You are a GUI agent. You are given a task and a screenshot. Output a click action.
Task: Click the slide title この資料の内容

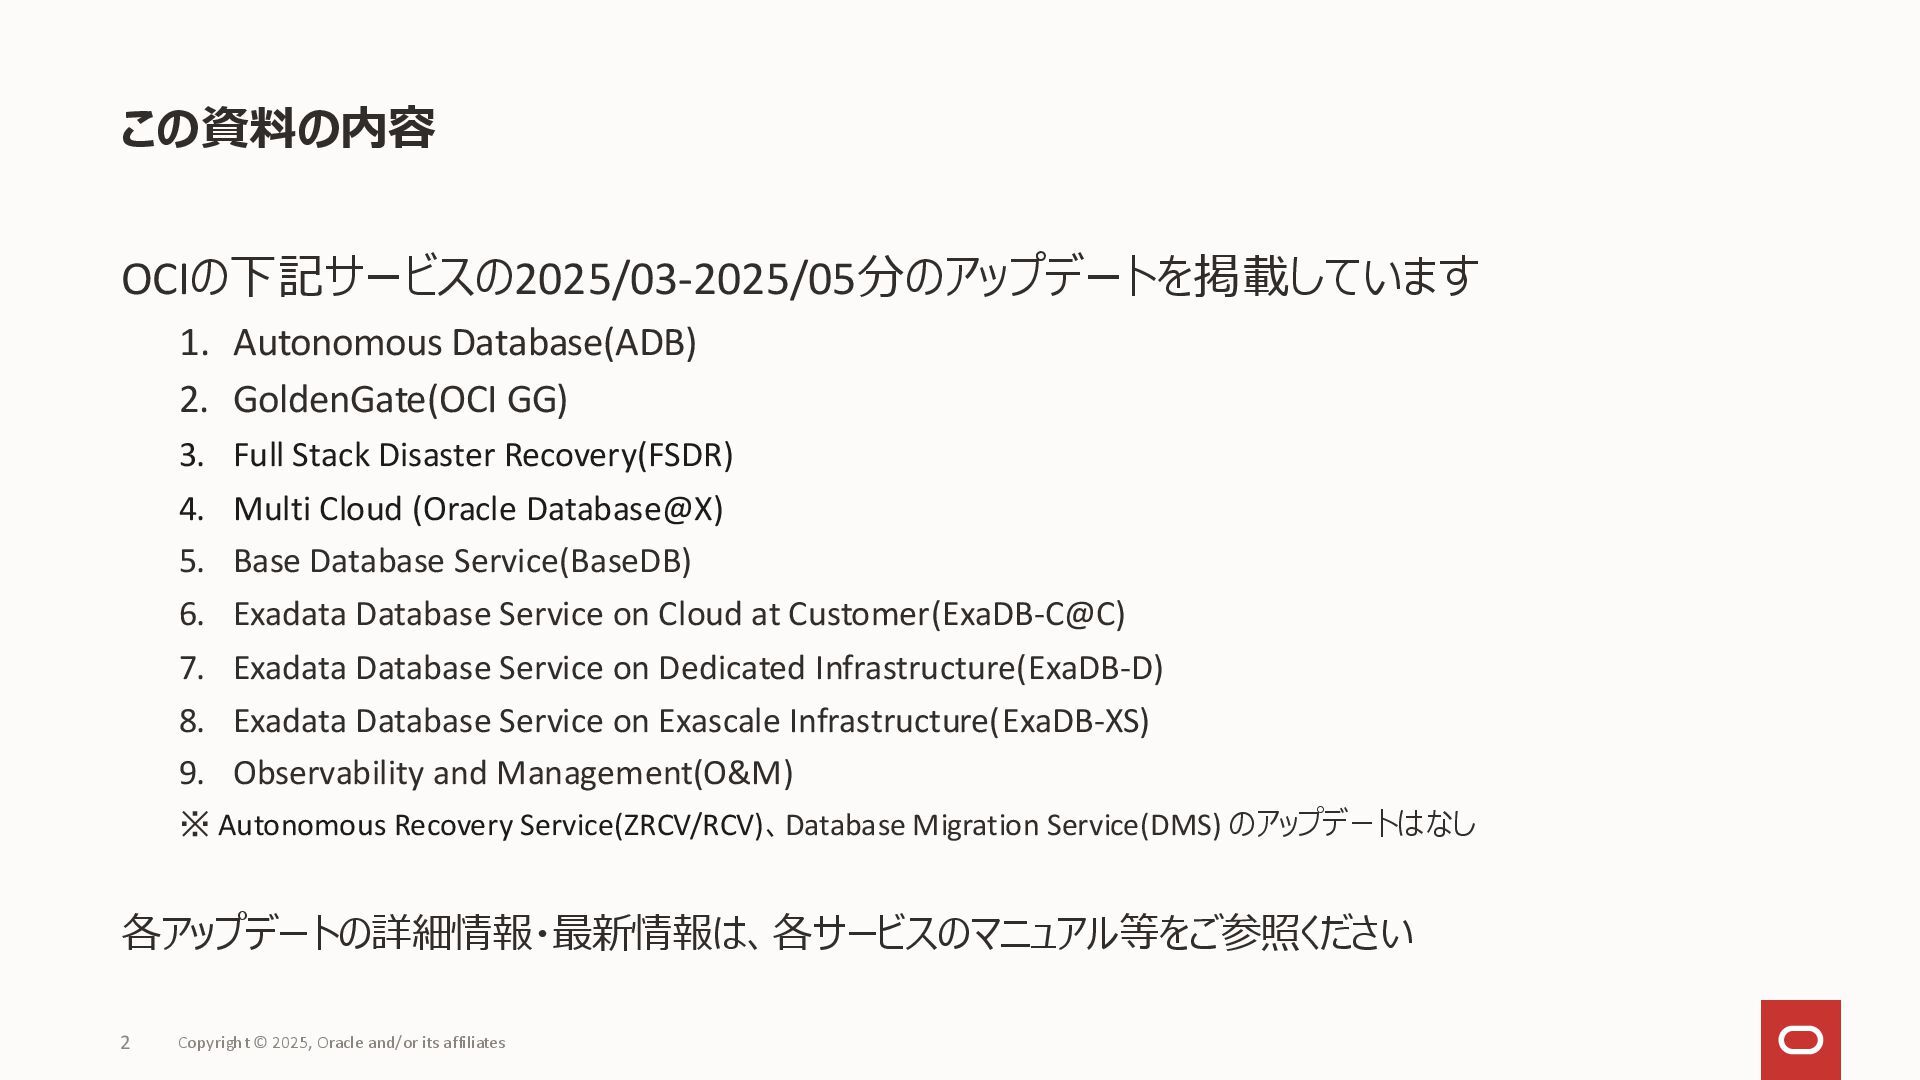point(277,128)
